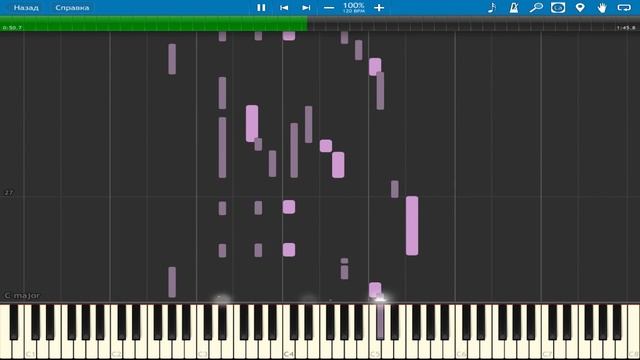Screen dimensions: 640x360
Task: Click the elapsed time 0:50.7 label
Action: click(x=12, y=28)
